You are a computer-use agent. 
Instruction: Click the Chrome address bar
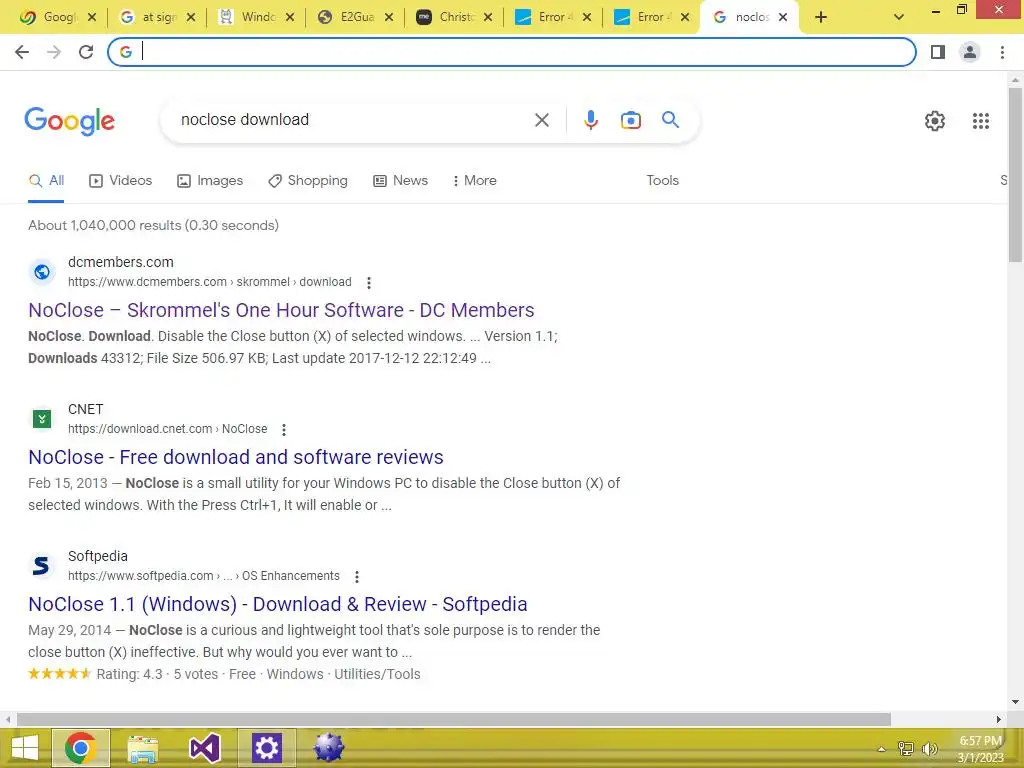(512, 52)
